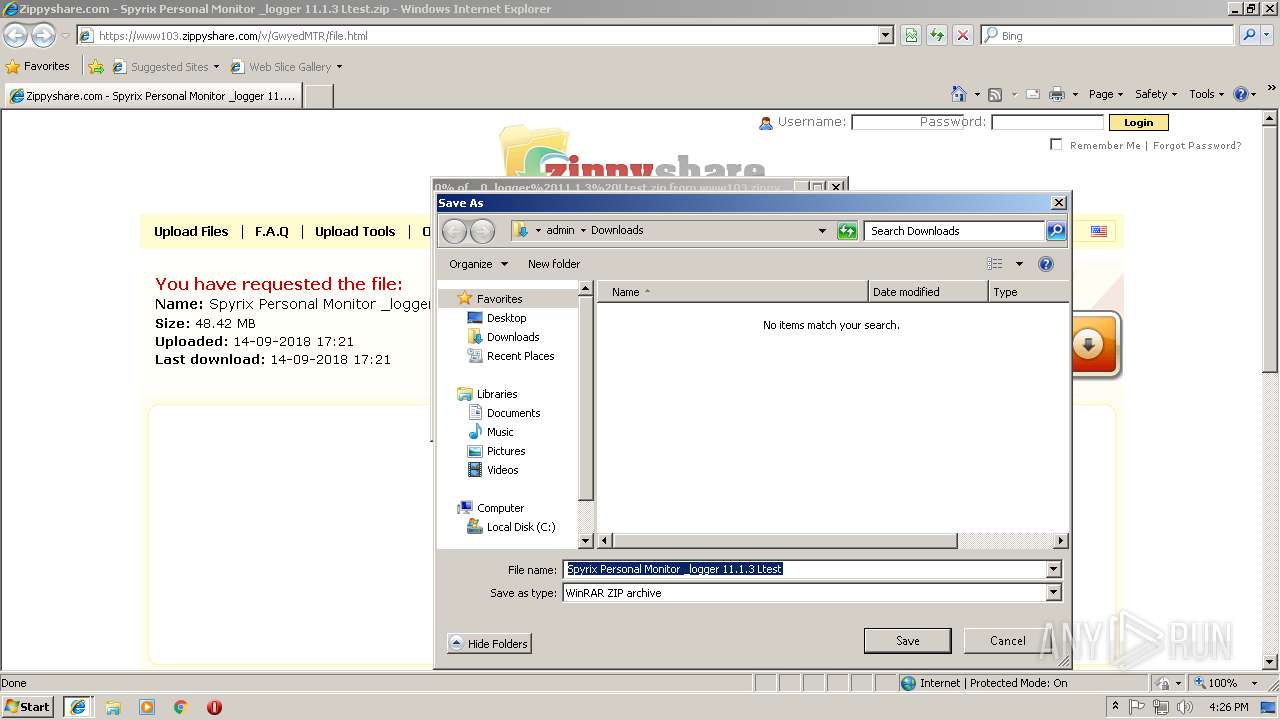Click the Compatibility View icon beside address bar
Screen dimensions: 1280x720
(911, 35)
